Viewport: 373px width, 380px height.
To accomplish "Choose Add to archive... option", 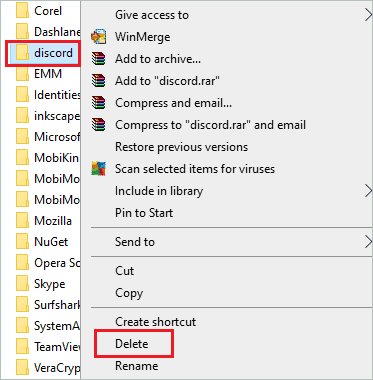I will pyautogui.click(x=158, y=59).
